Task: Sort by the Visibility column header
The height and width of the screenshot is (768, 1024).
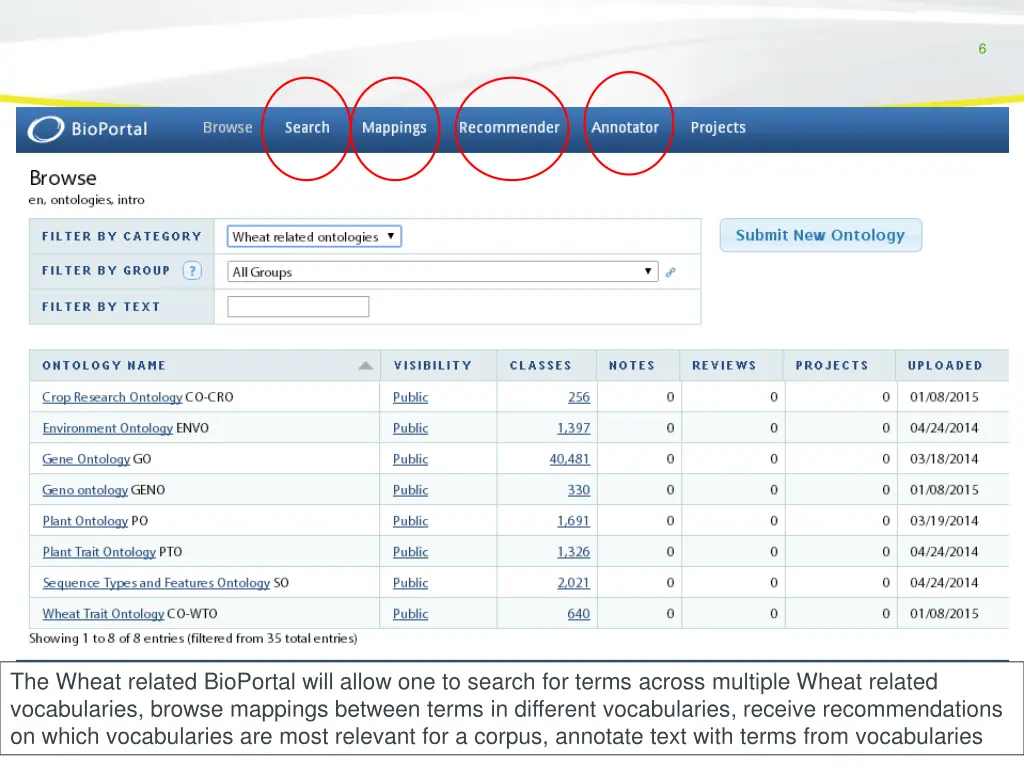Action: [432, 366]
